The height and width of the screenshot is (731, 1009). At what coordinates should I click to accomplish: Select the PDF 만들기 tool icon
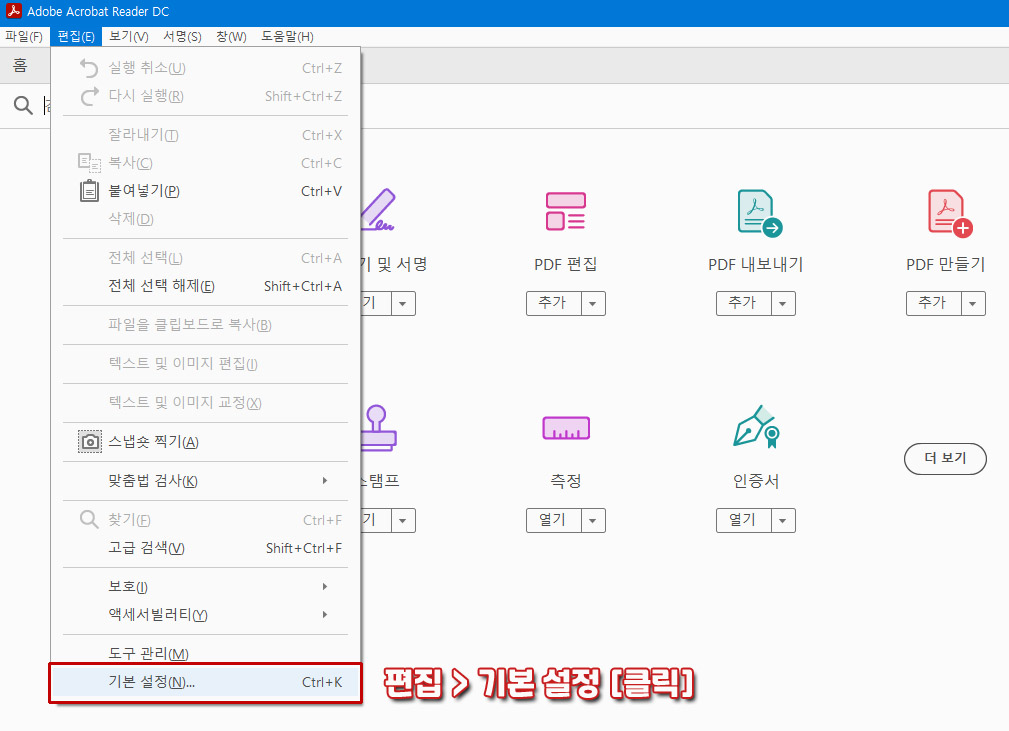coord(950,213)
